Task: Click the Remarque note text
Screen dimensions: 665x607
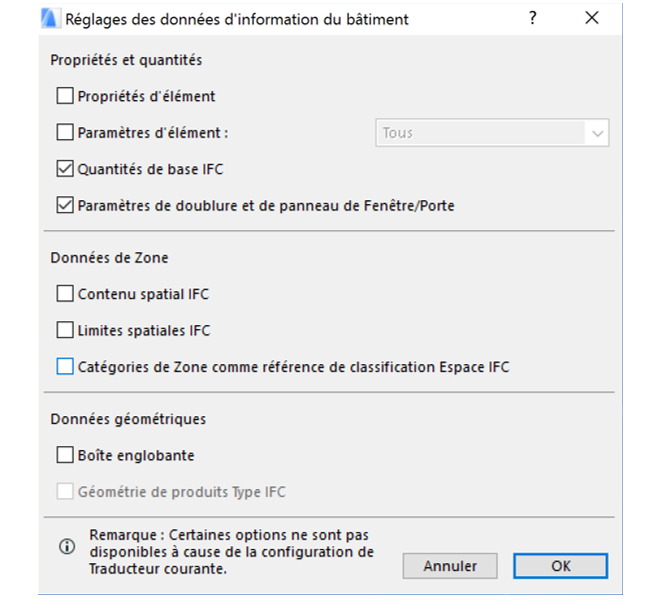Action: coord(232,552)
